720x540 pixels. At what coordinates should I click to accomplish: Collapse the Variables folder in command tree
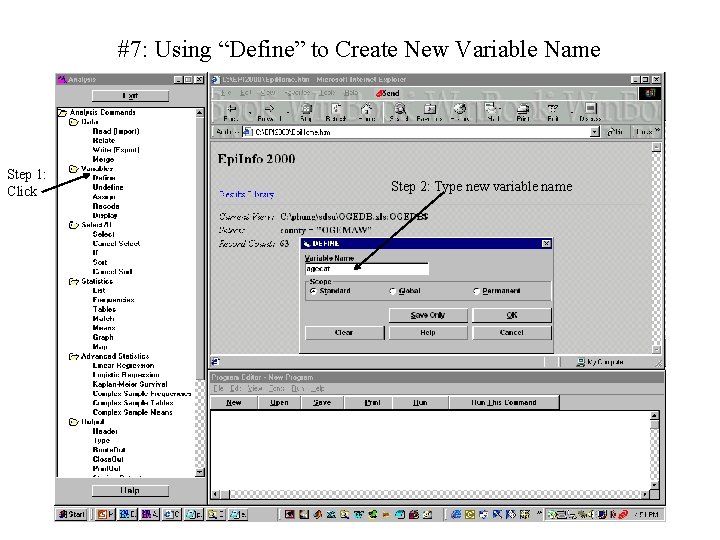click(73, 169)
